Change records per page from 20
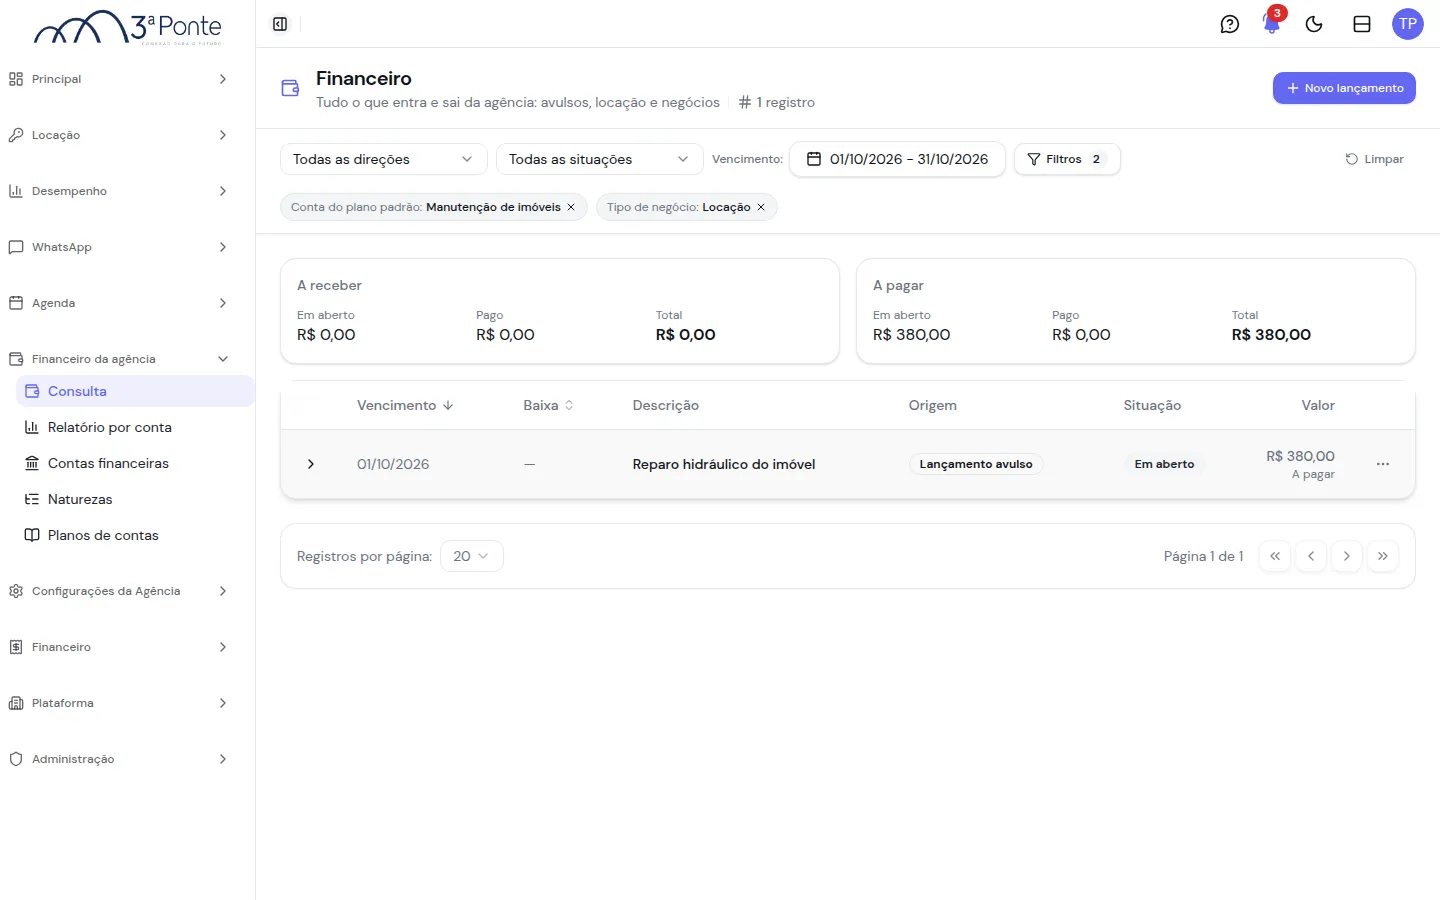This screenshot has width=1440, height=900. (x=471, y=556)
